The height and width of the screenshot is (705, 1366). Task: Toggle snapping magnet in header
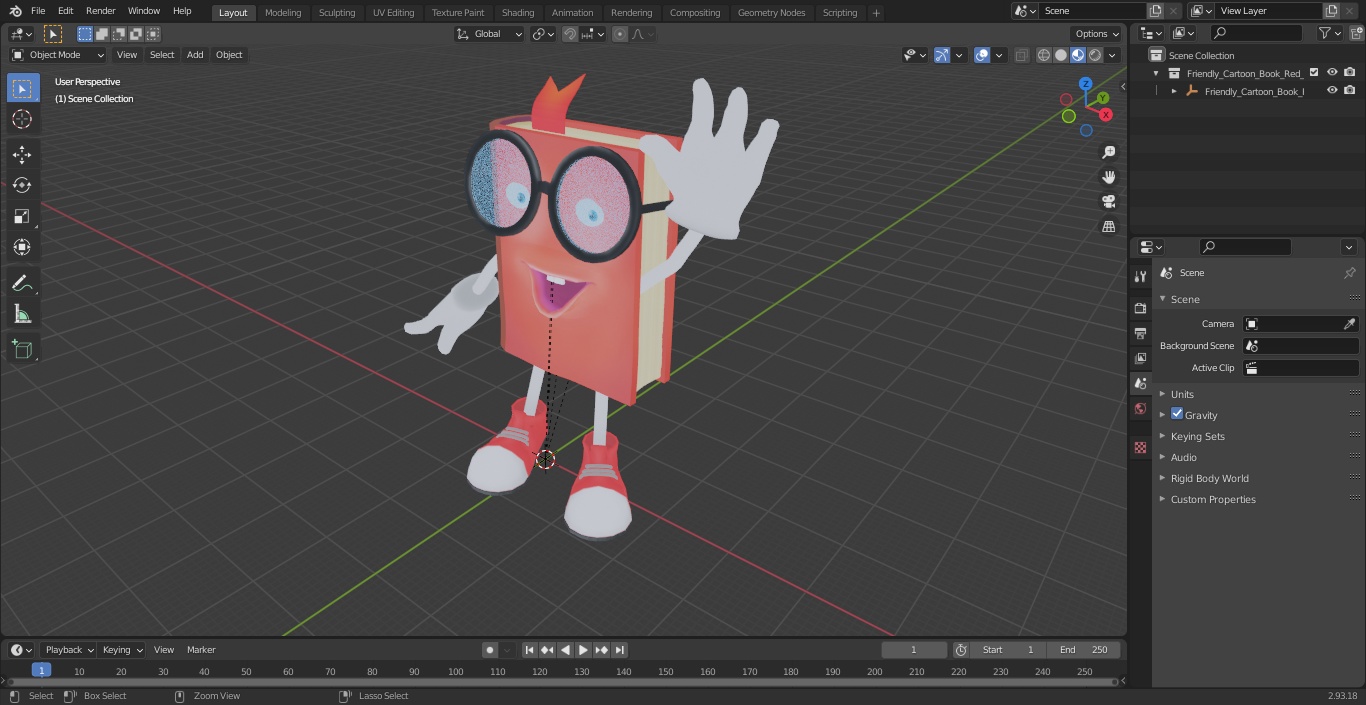(570, 34)
